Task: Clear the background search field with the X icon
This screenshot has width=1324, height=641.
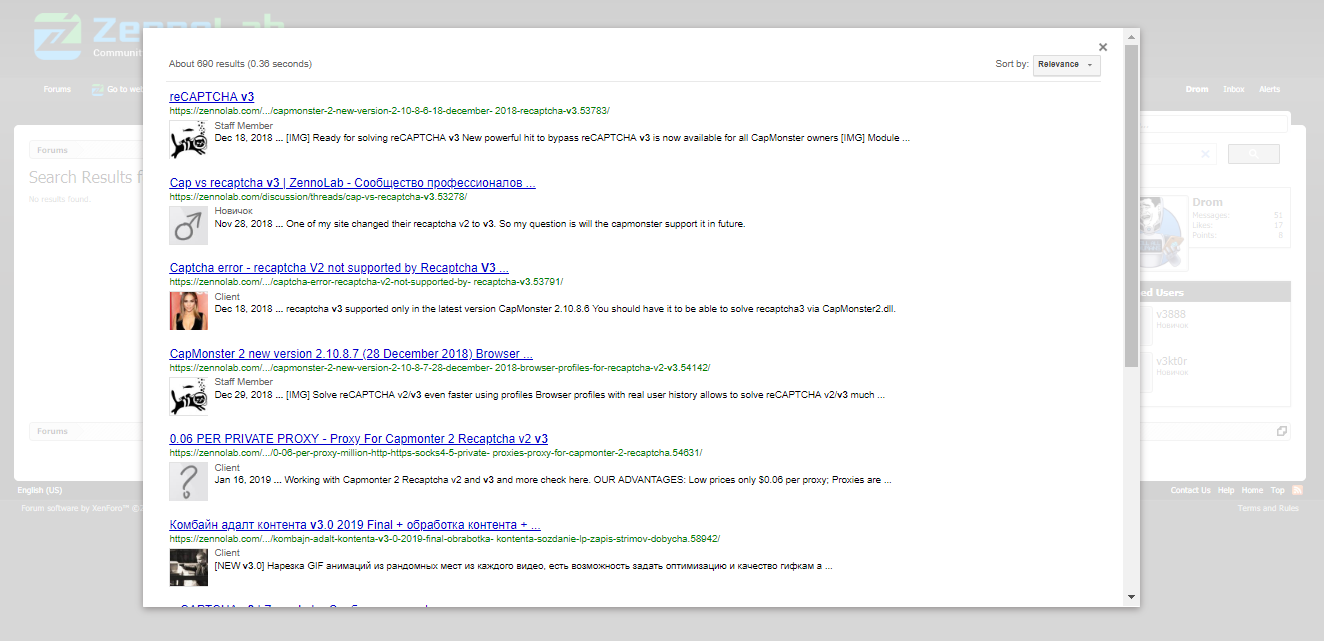Action: (1205, 154)
